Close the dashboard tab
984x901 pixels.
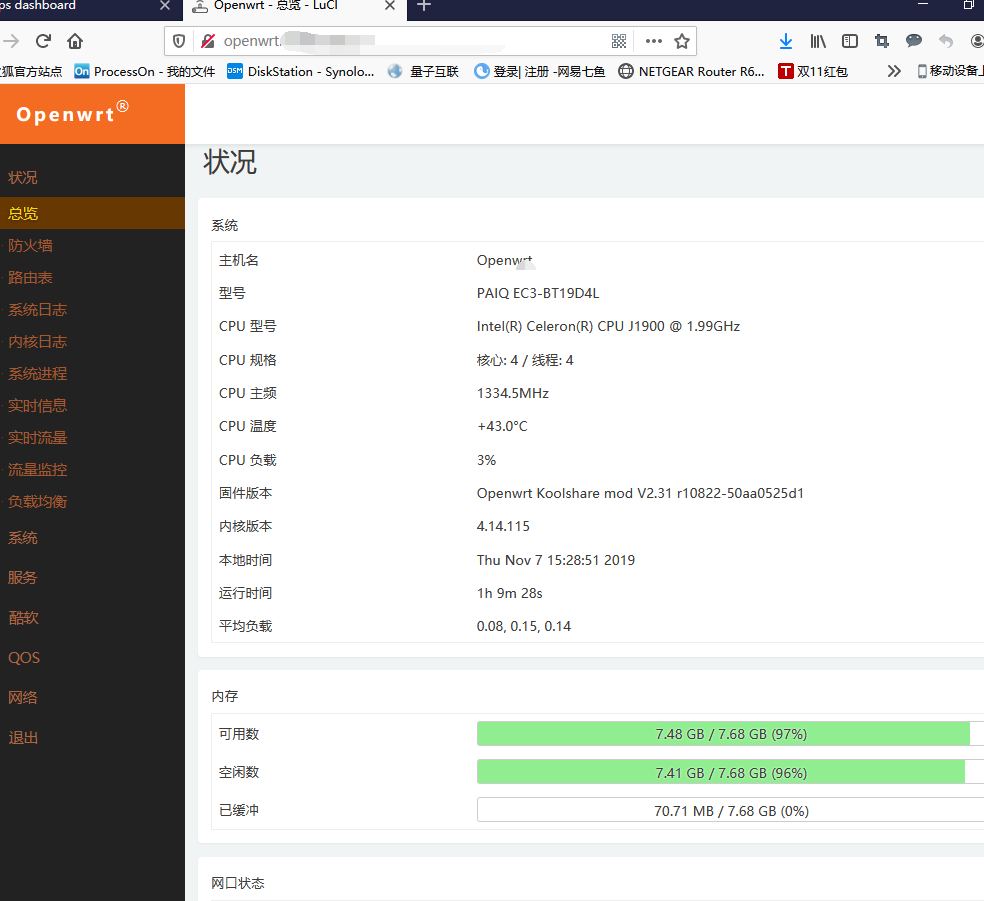point(165,6)
